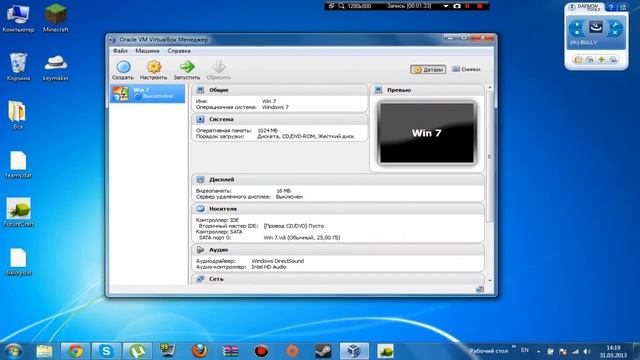Viewport: 640px width, 360px height.
Task: Click the Превью panel header
Action: pos(427,90)
